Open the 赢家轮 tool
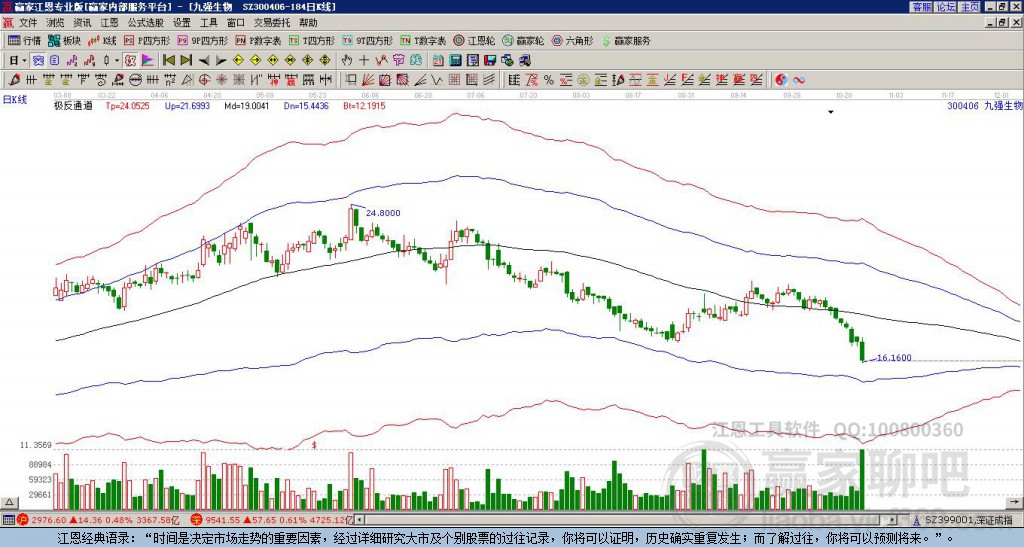 [x=523, y=40]
